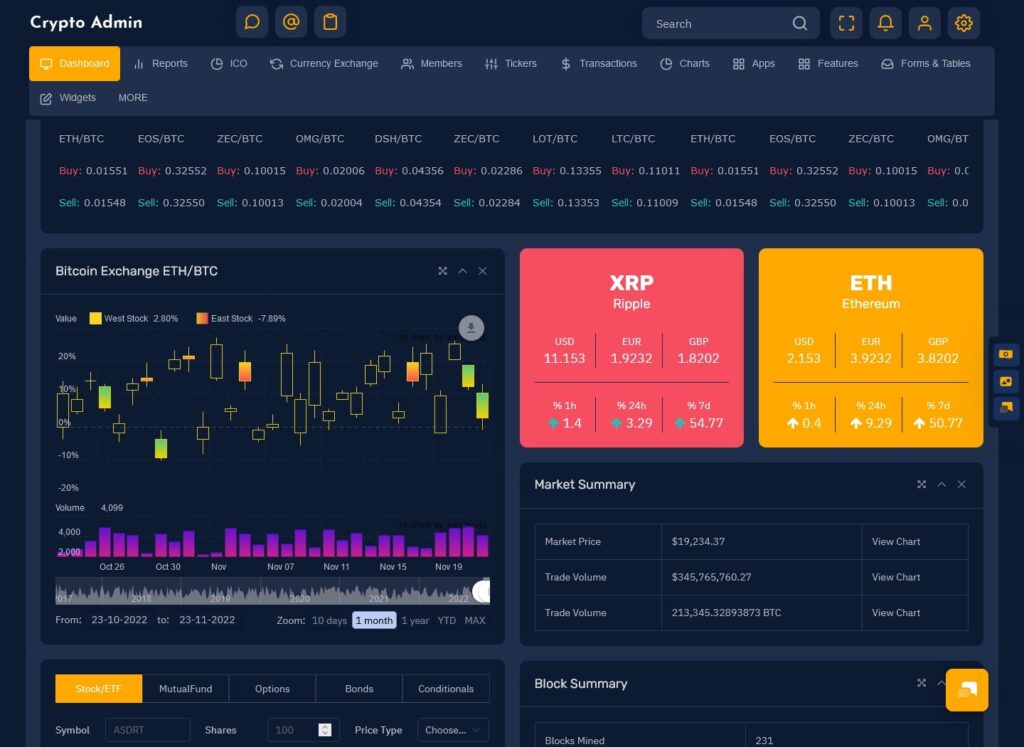Open the clipboard icon in top bar
Viewport: 1024px width, 747px height.
click(x=329, y=21)
